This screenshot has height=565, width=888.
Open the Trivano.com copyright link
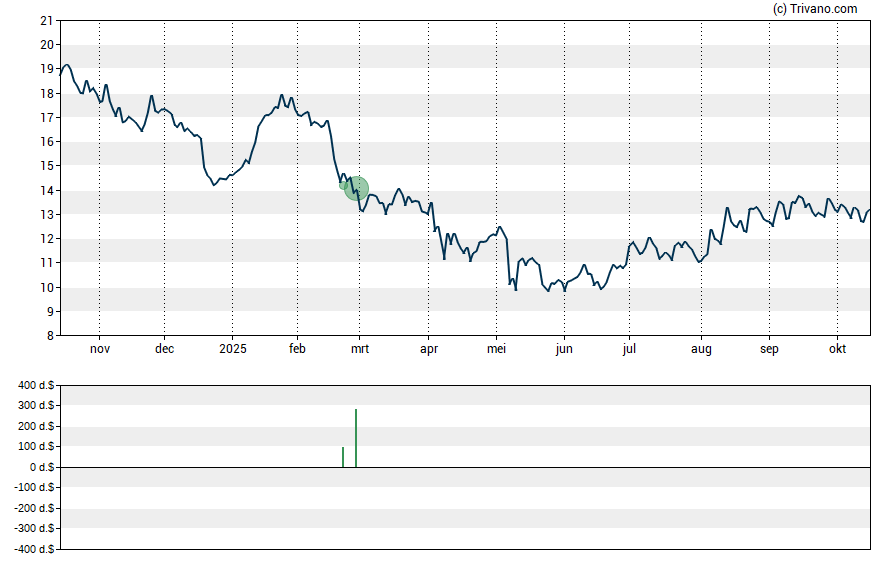point(815,9)
